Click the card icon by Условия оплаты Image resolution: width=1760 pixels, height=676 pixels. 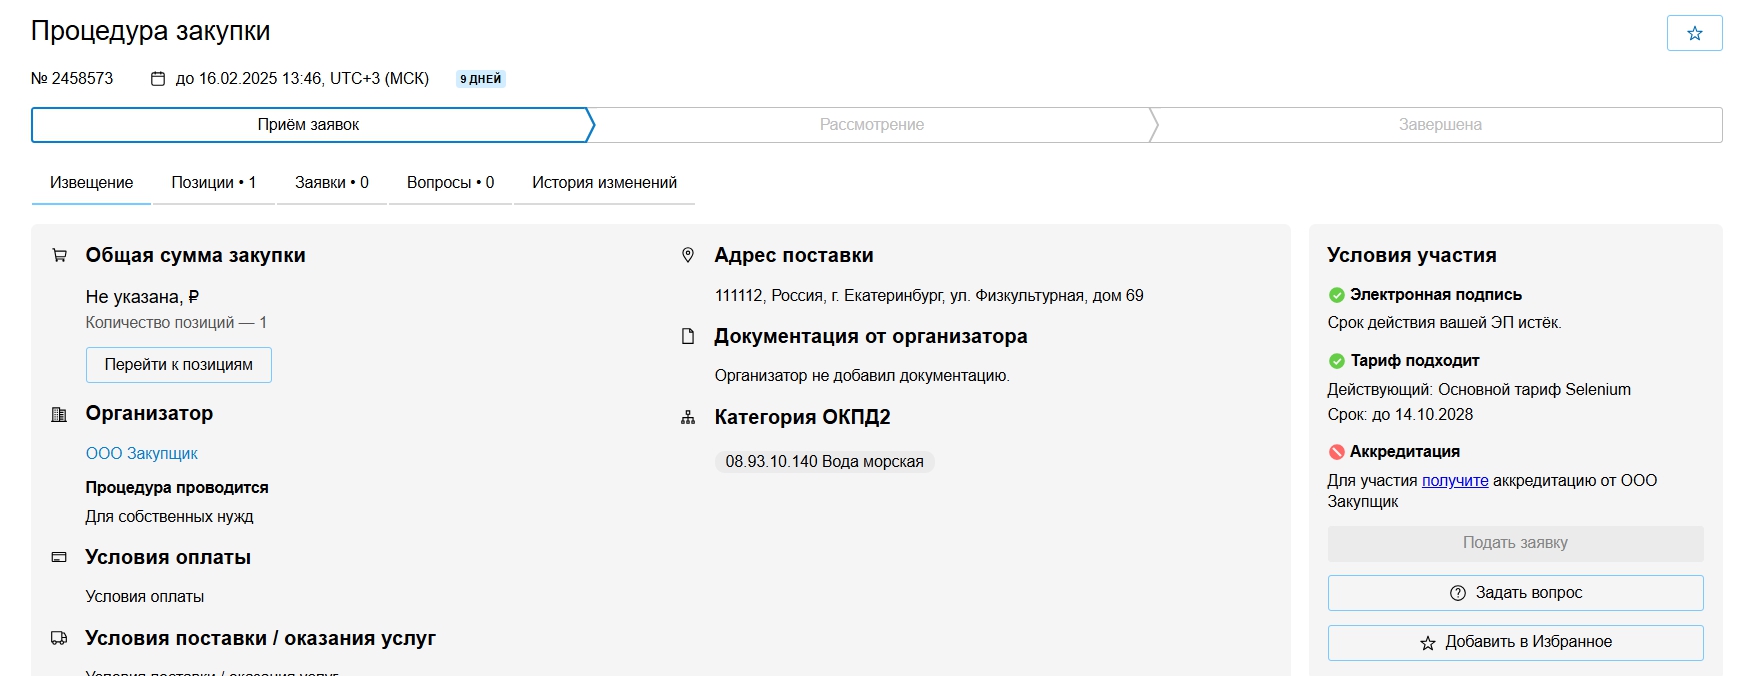coord(59,557)
